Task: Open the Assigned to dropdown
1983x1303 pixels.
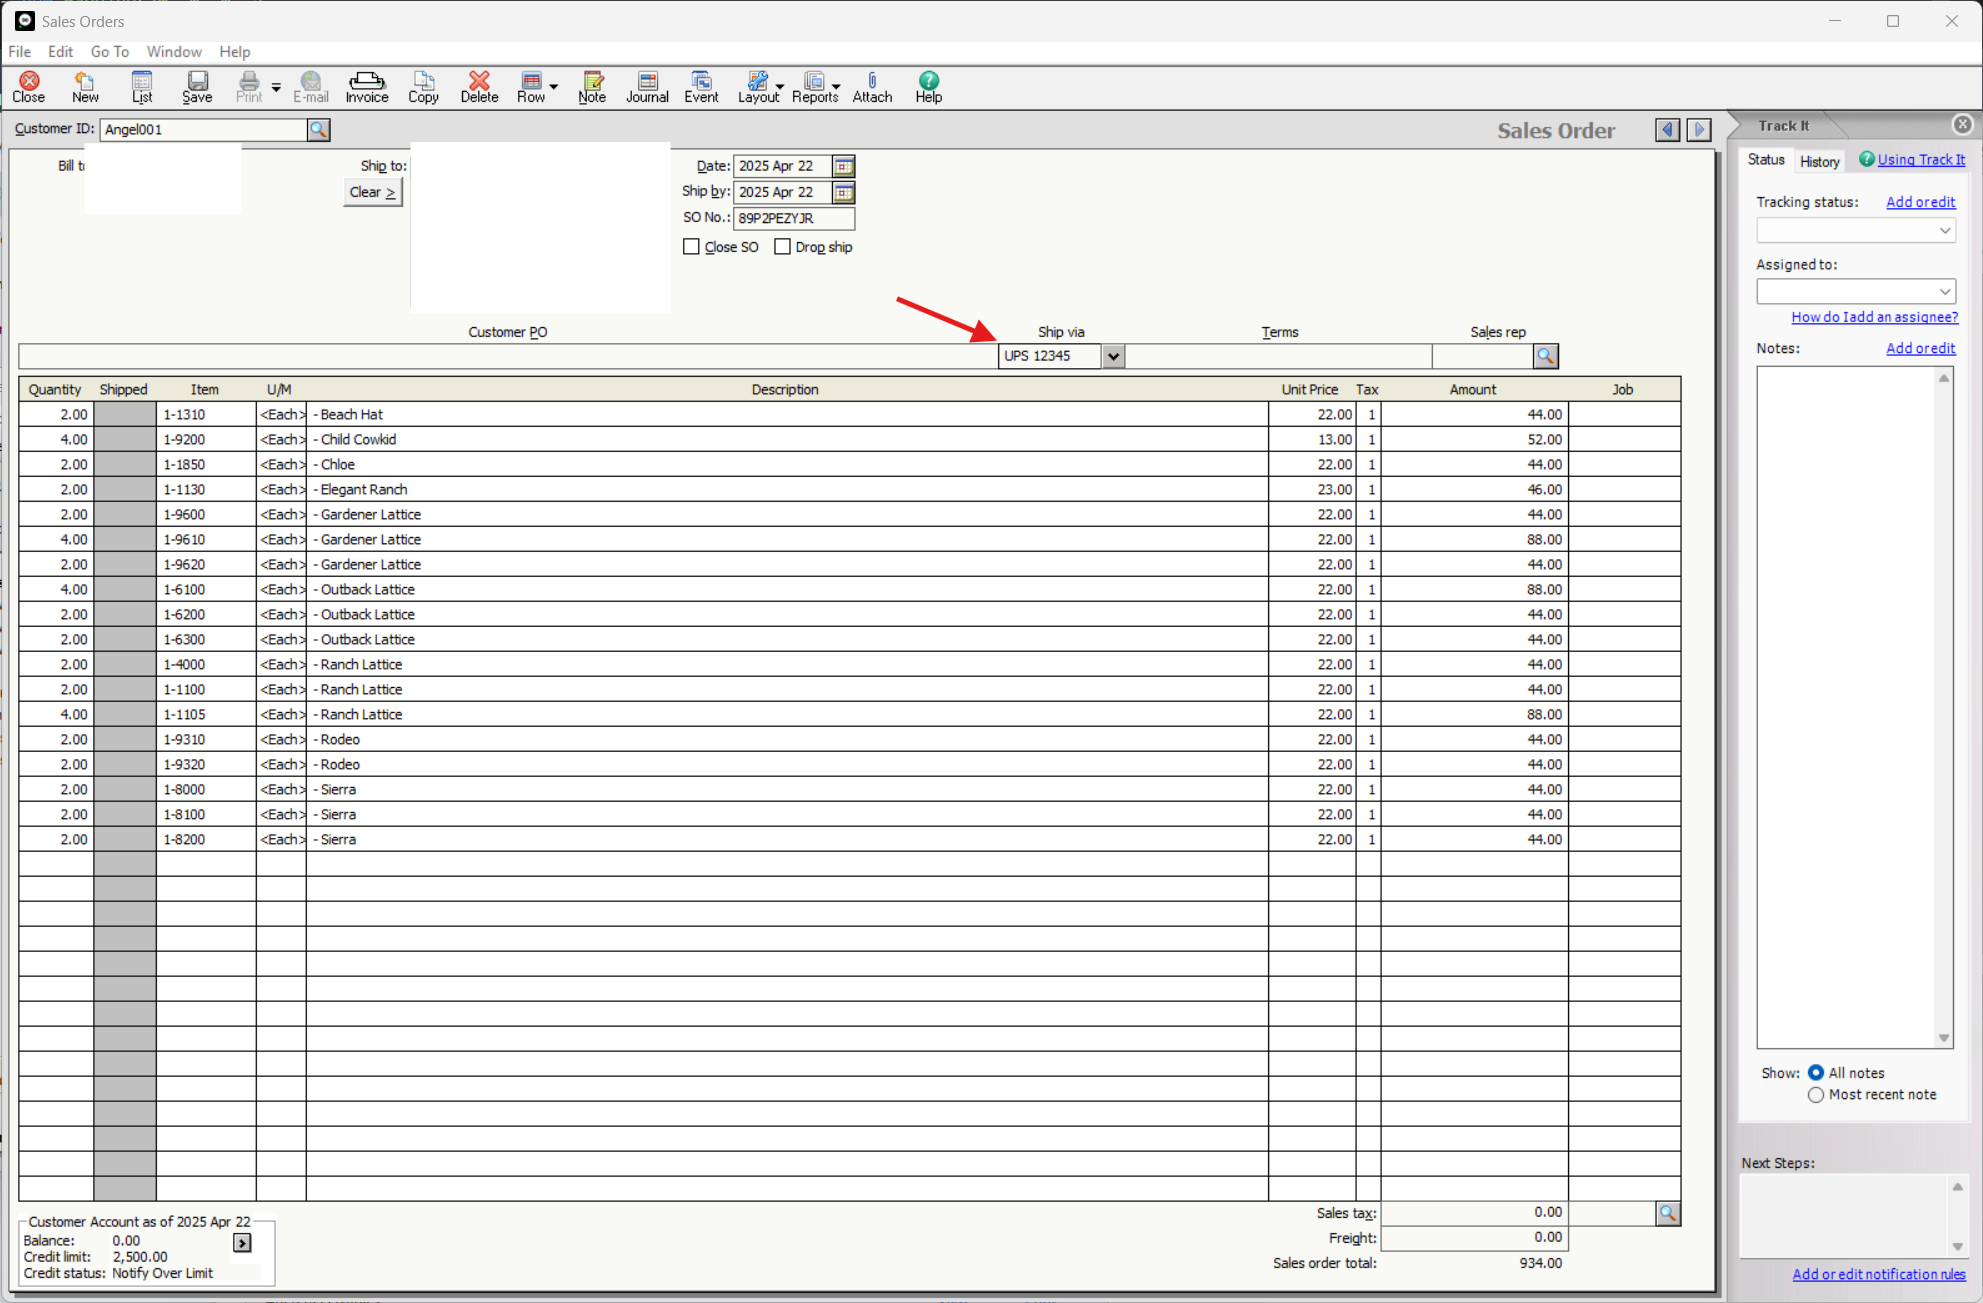Action: 1856,291
